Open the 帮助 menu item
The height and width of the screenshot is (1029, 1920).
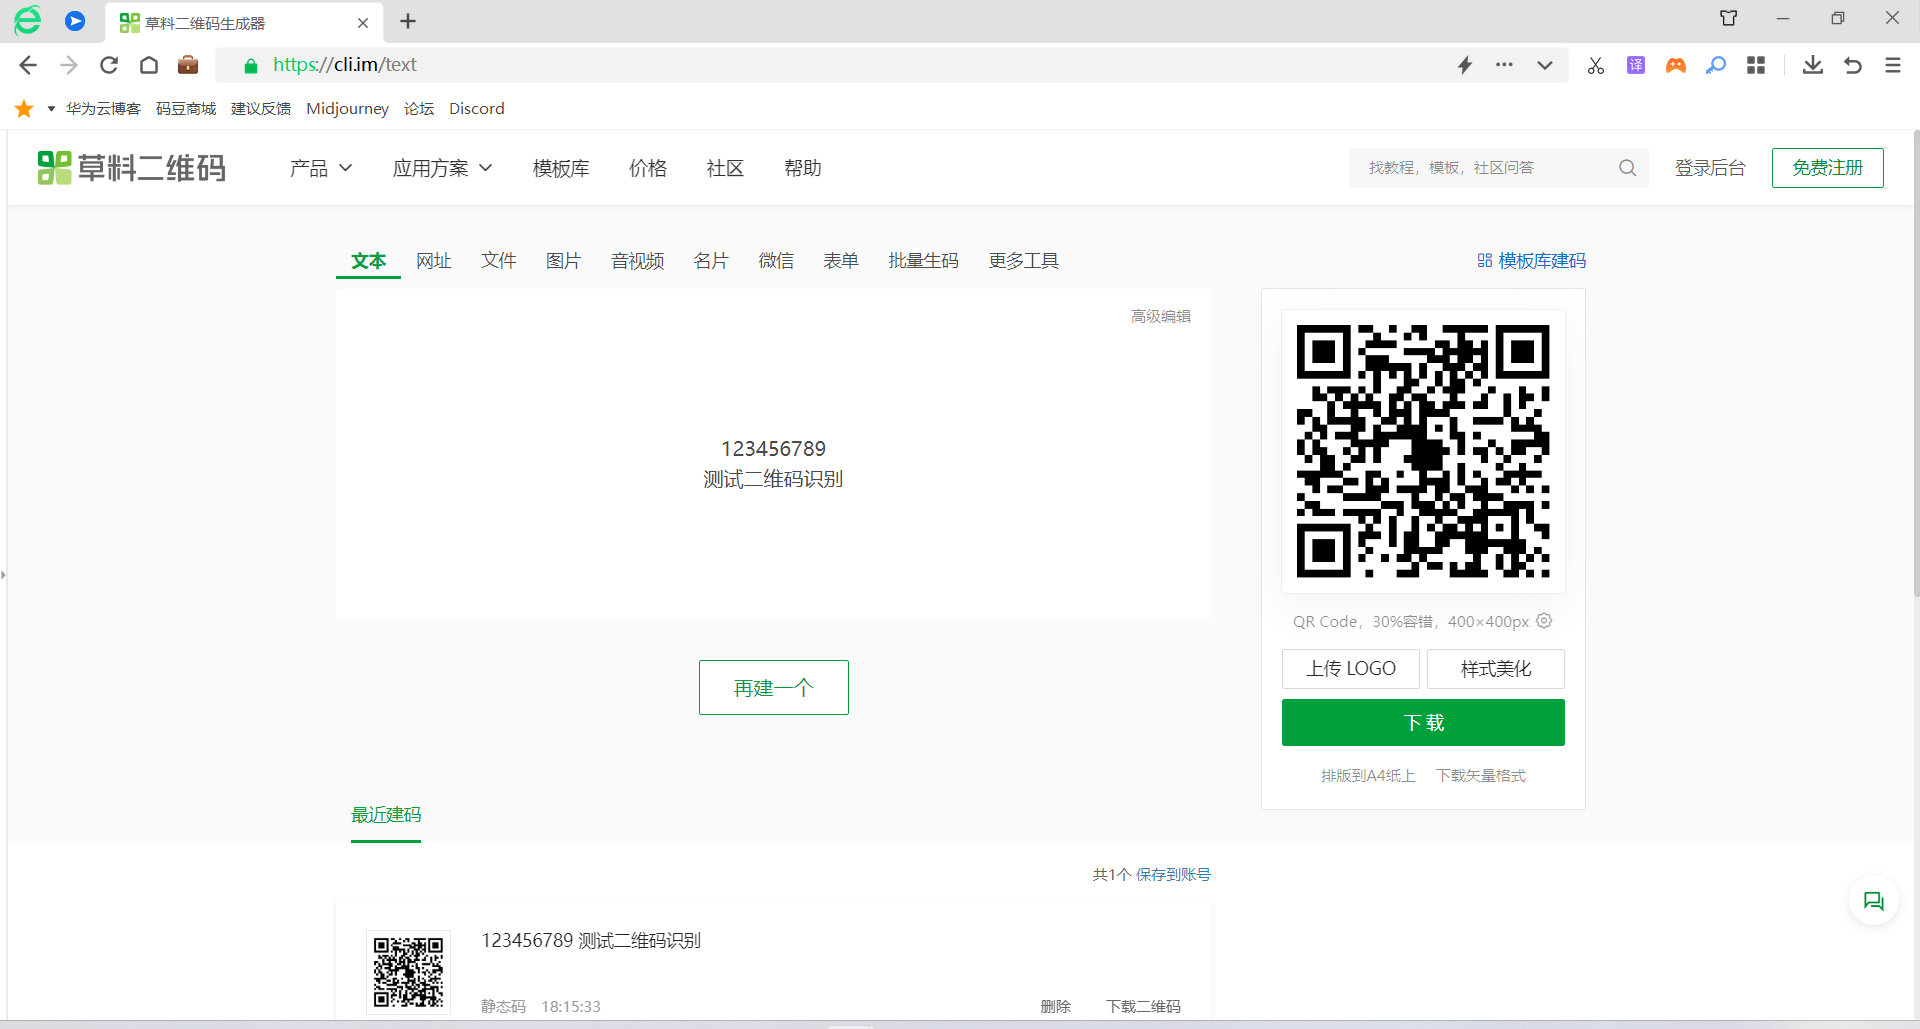point(803,168)
